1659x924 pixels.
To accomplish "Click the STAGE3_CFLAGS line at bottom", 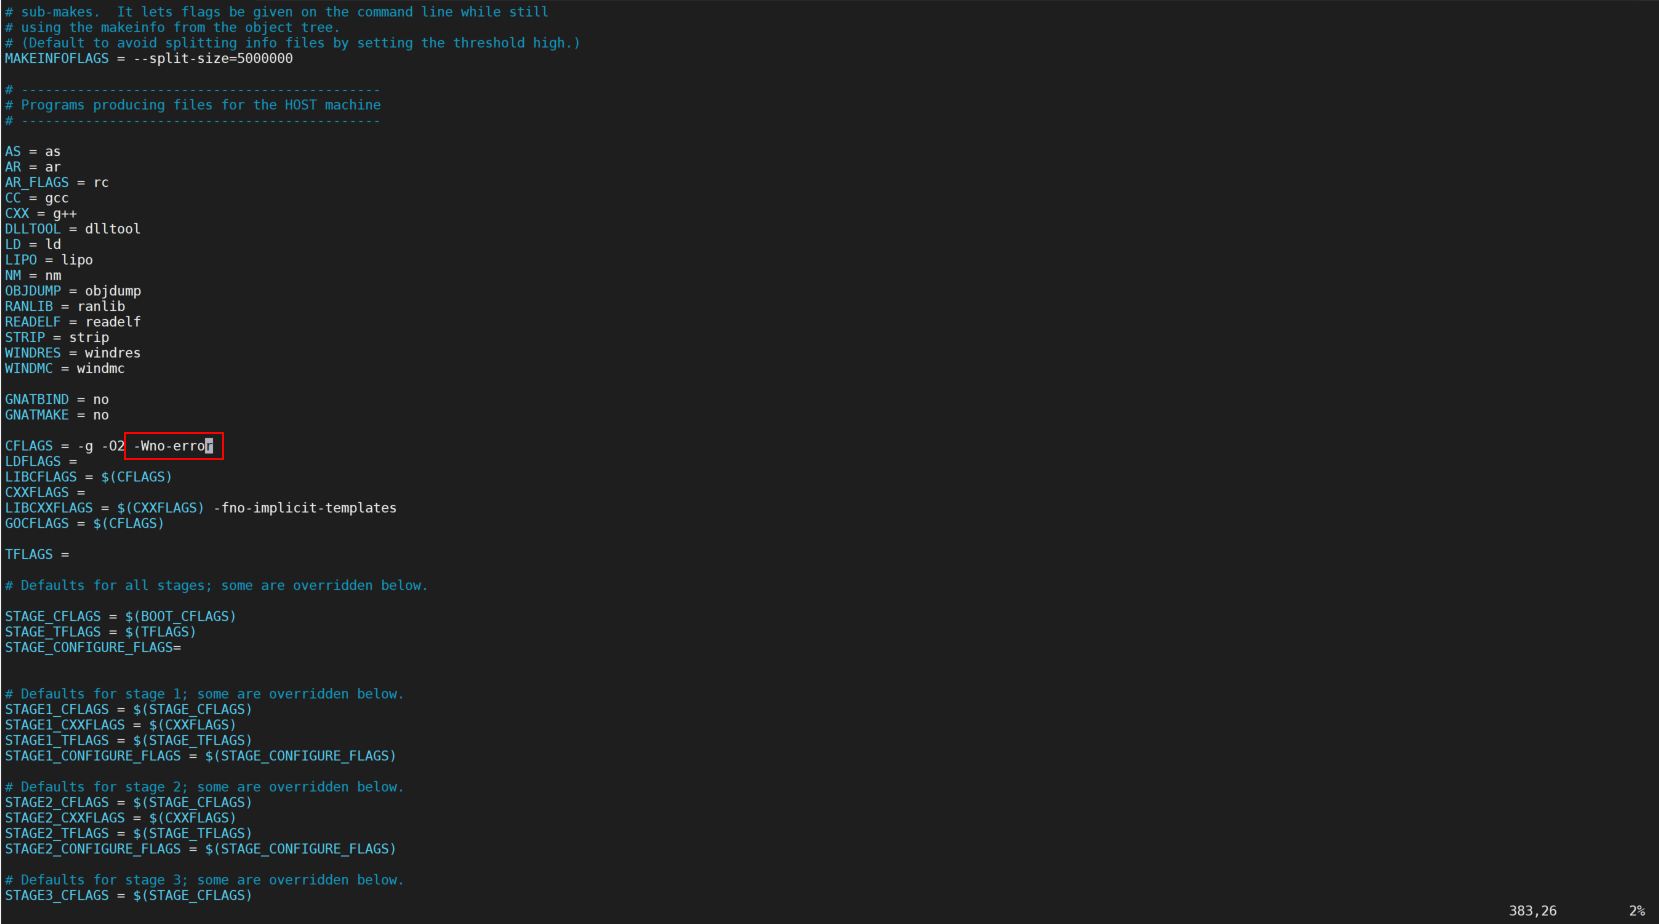I will [x=128, y=895].
